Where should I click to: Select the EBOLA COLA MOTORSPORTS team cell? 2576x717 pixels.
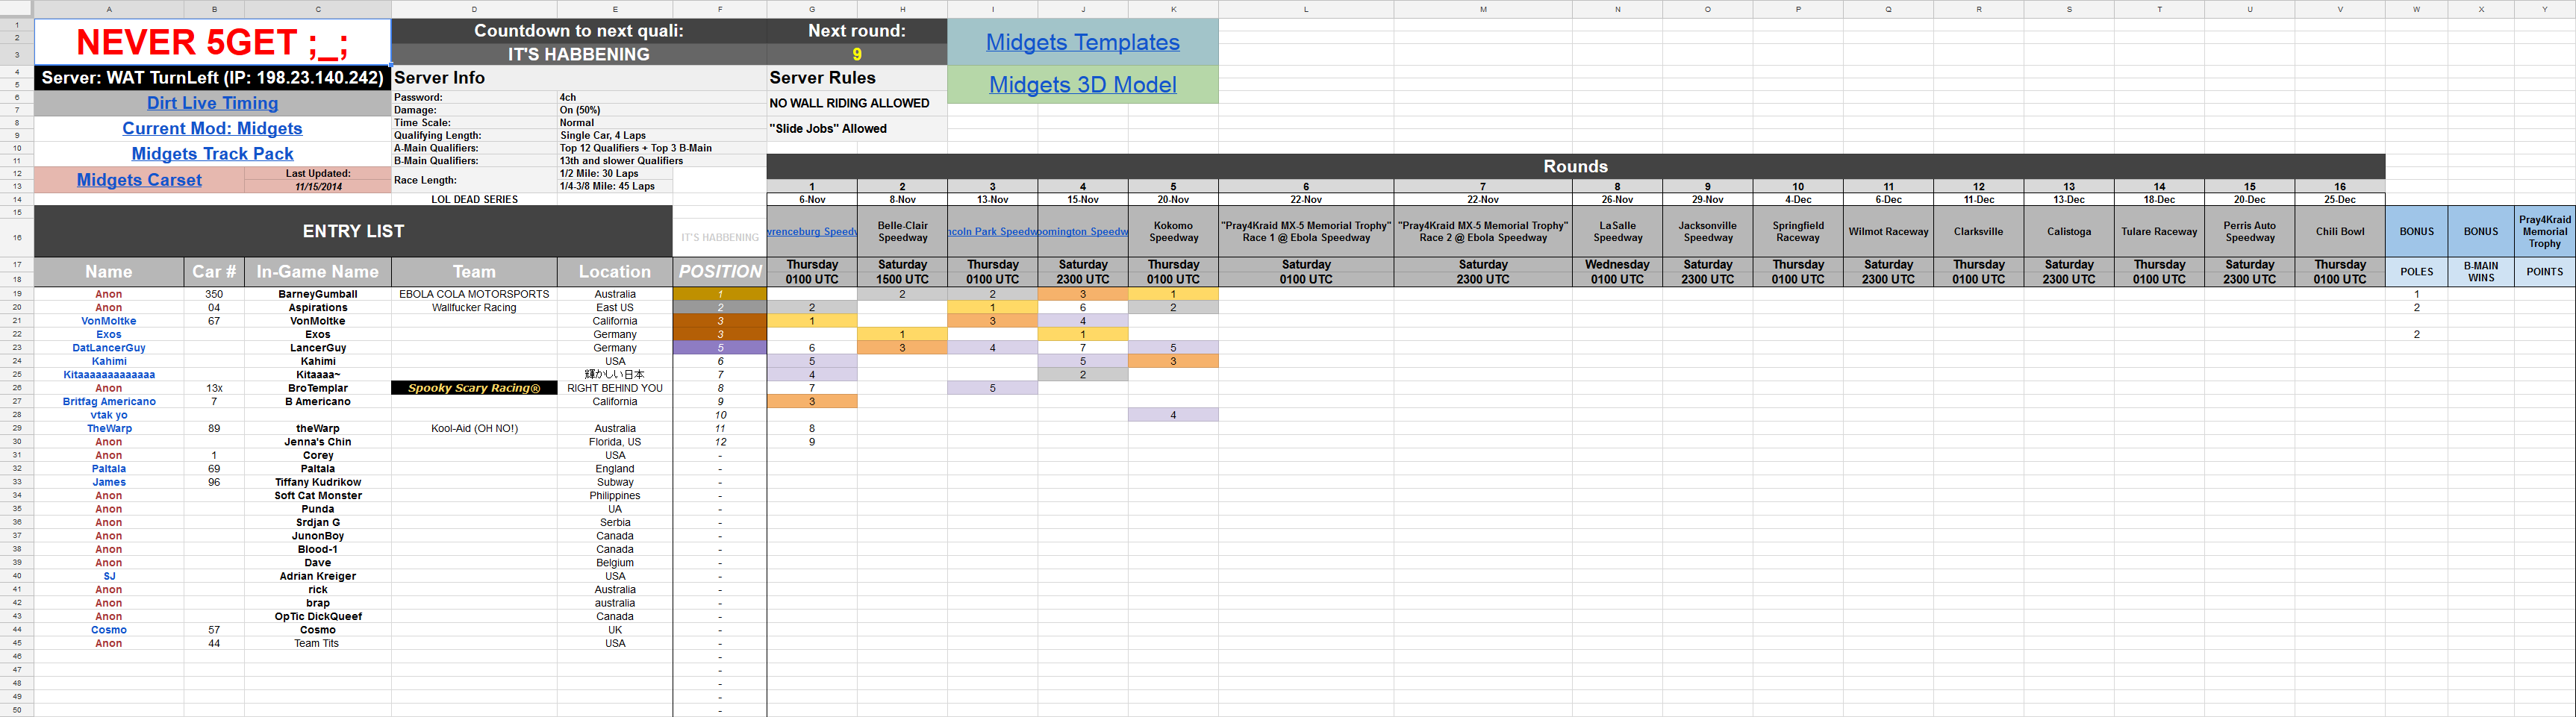(x=474, y=294)
